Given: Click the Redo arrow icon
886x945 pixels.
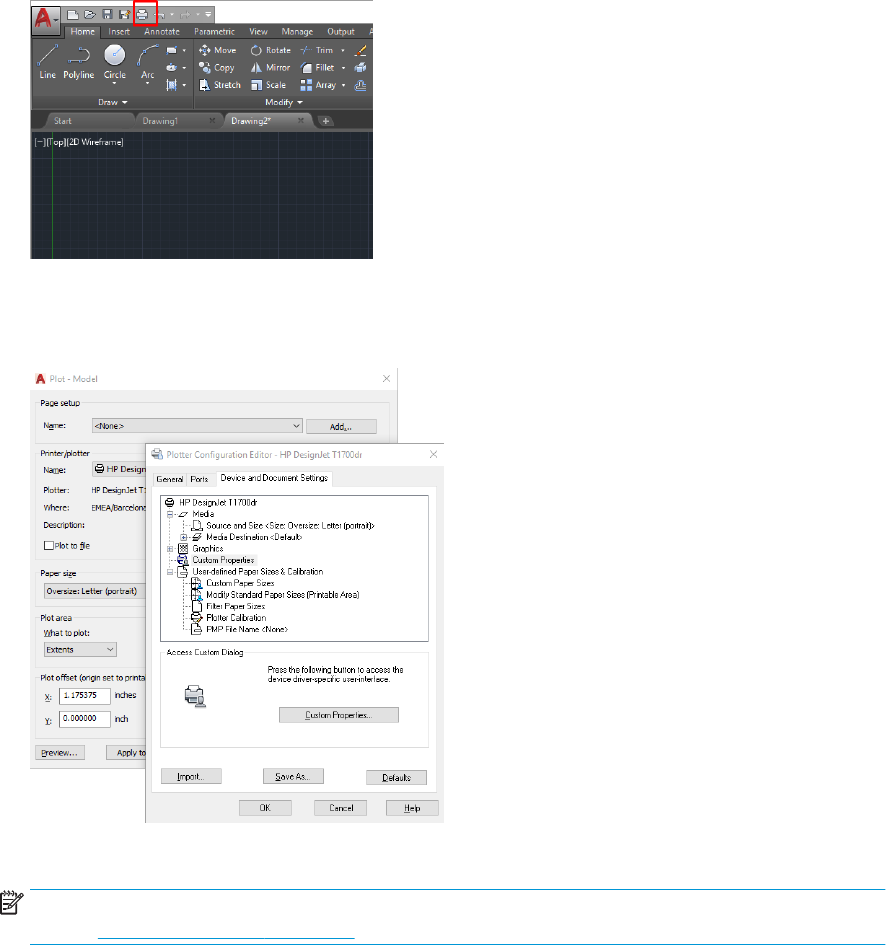Looking at the screenshot, I should pos(186,14).
